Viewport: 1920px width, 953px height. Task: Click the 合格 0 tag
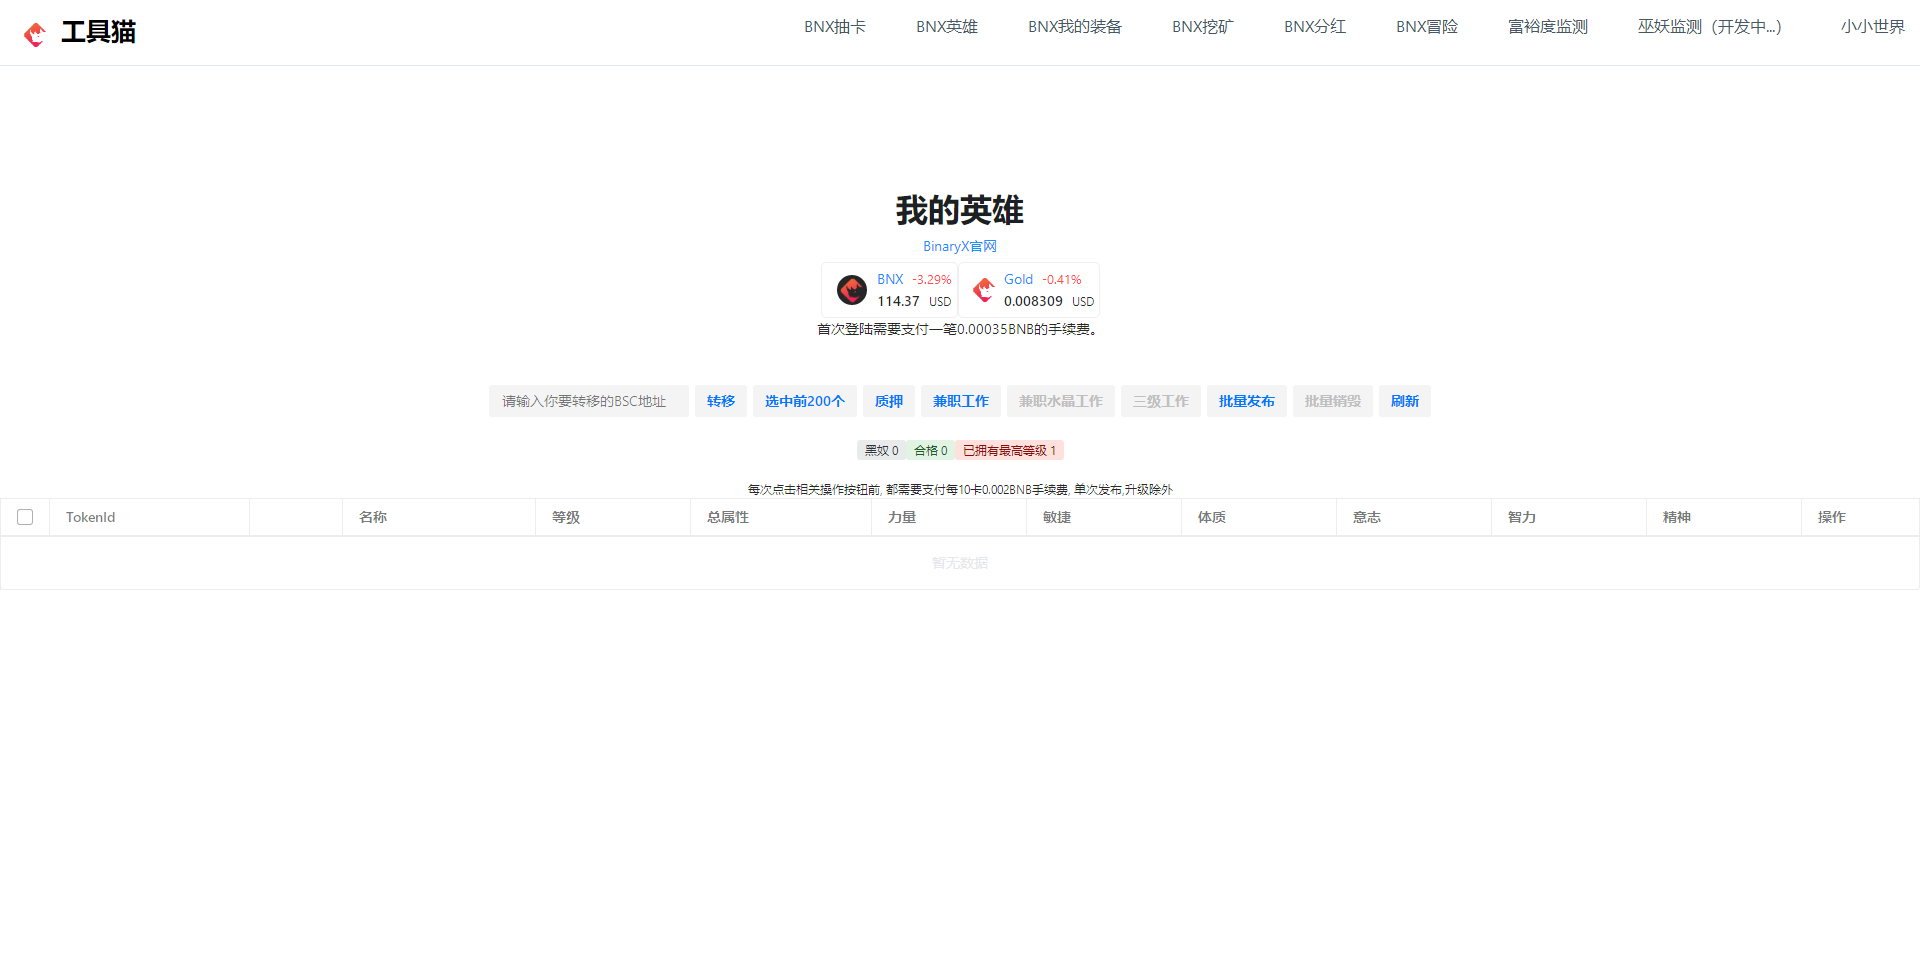click(931, 450)
